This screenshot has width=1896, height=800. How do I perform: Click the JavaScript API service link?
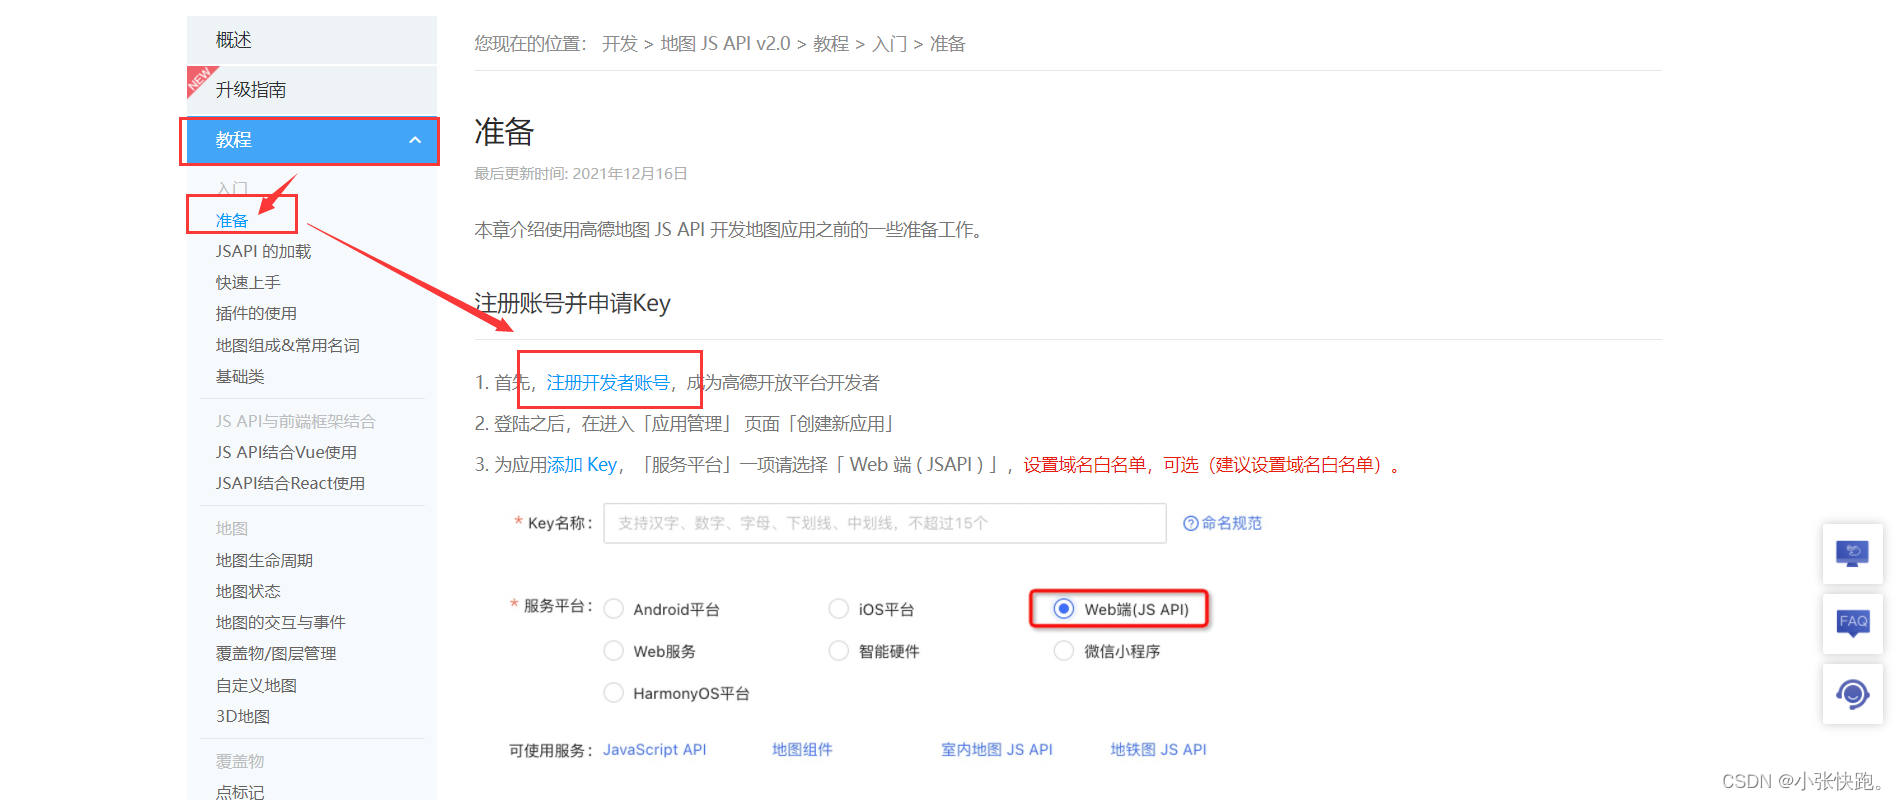(655, 750)
